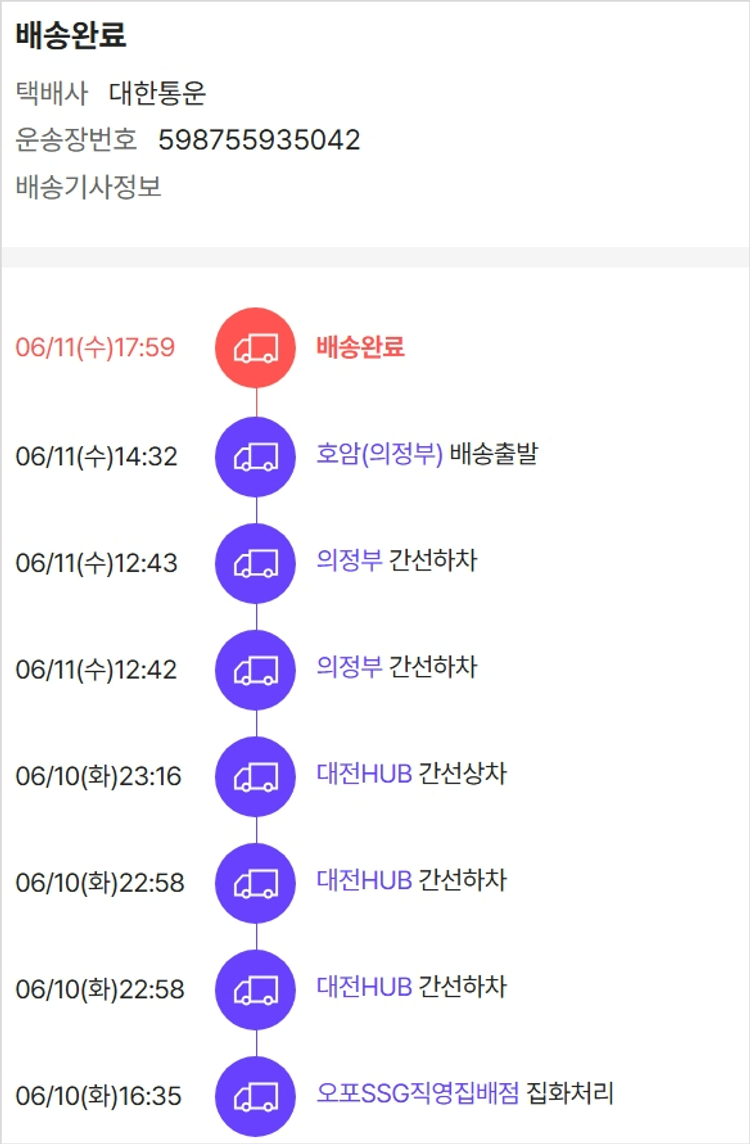Click the 배송기사정보 label
The height and width of the screenshot is (1144, 750).
(x=89, y=187)
